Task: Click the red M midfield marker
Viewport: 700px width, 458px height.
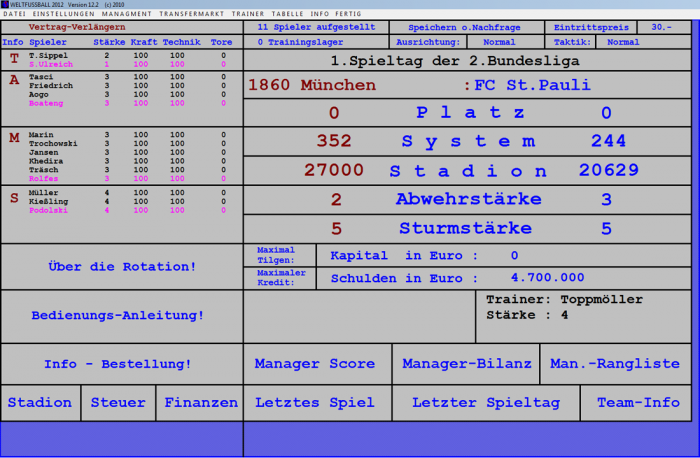Action: pos(14,138)
